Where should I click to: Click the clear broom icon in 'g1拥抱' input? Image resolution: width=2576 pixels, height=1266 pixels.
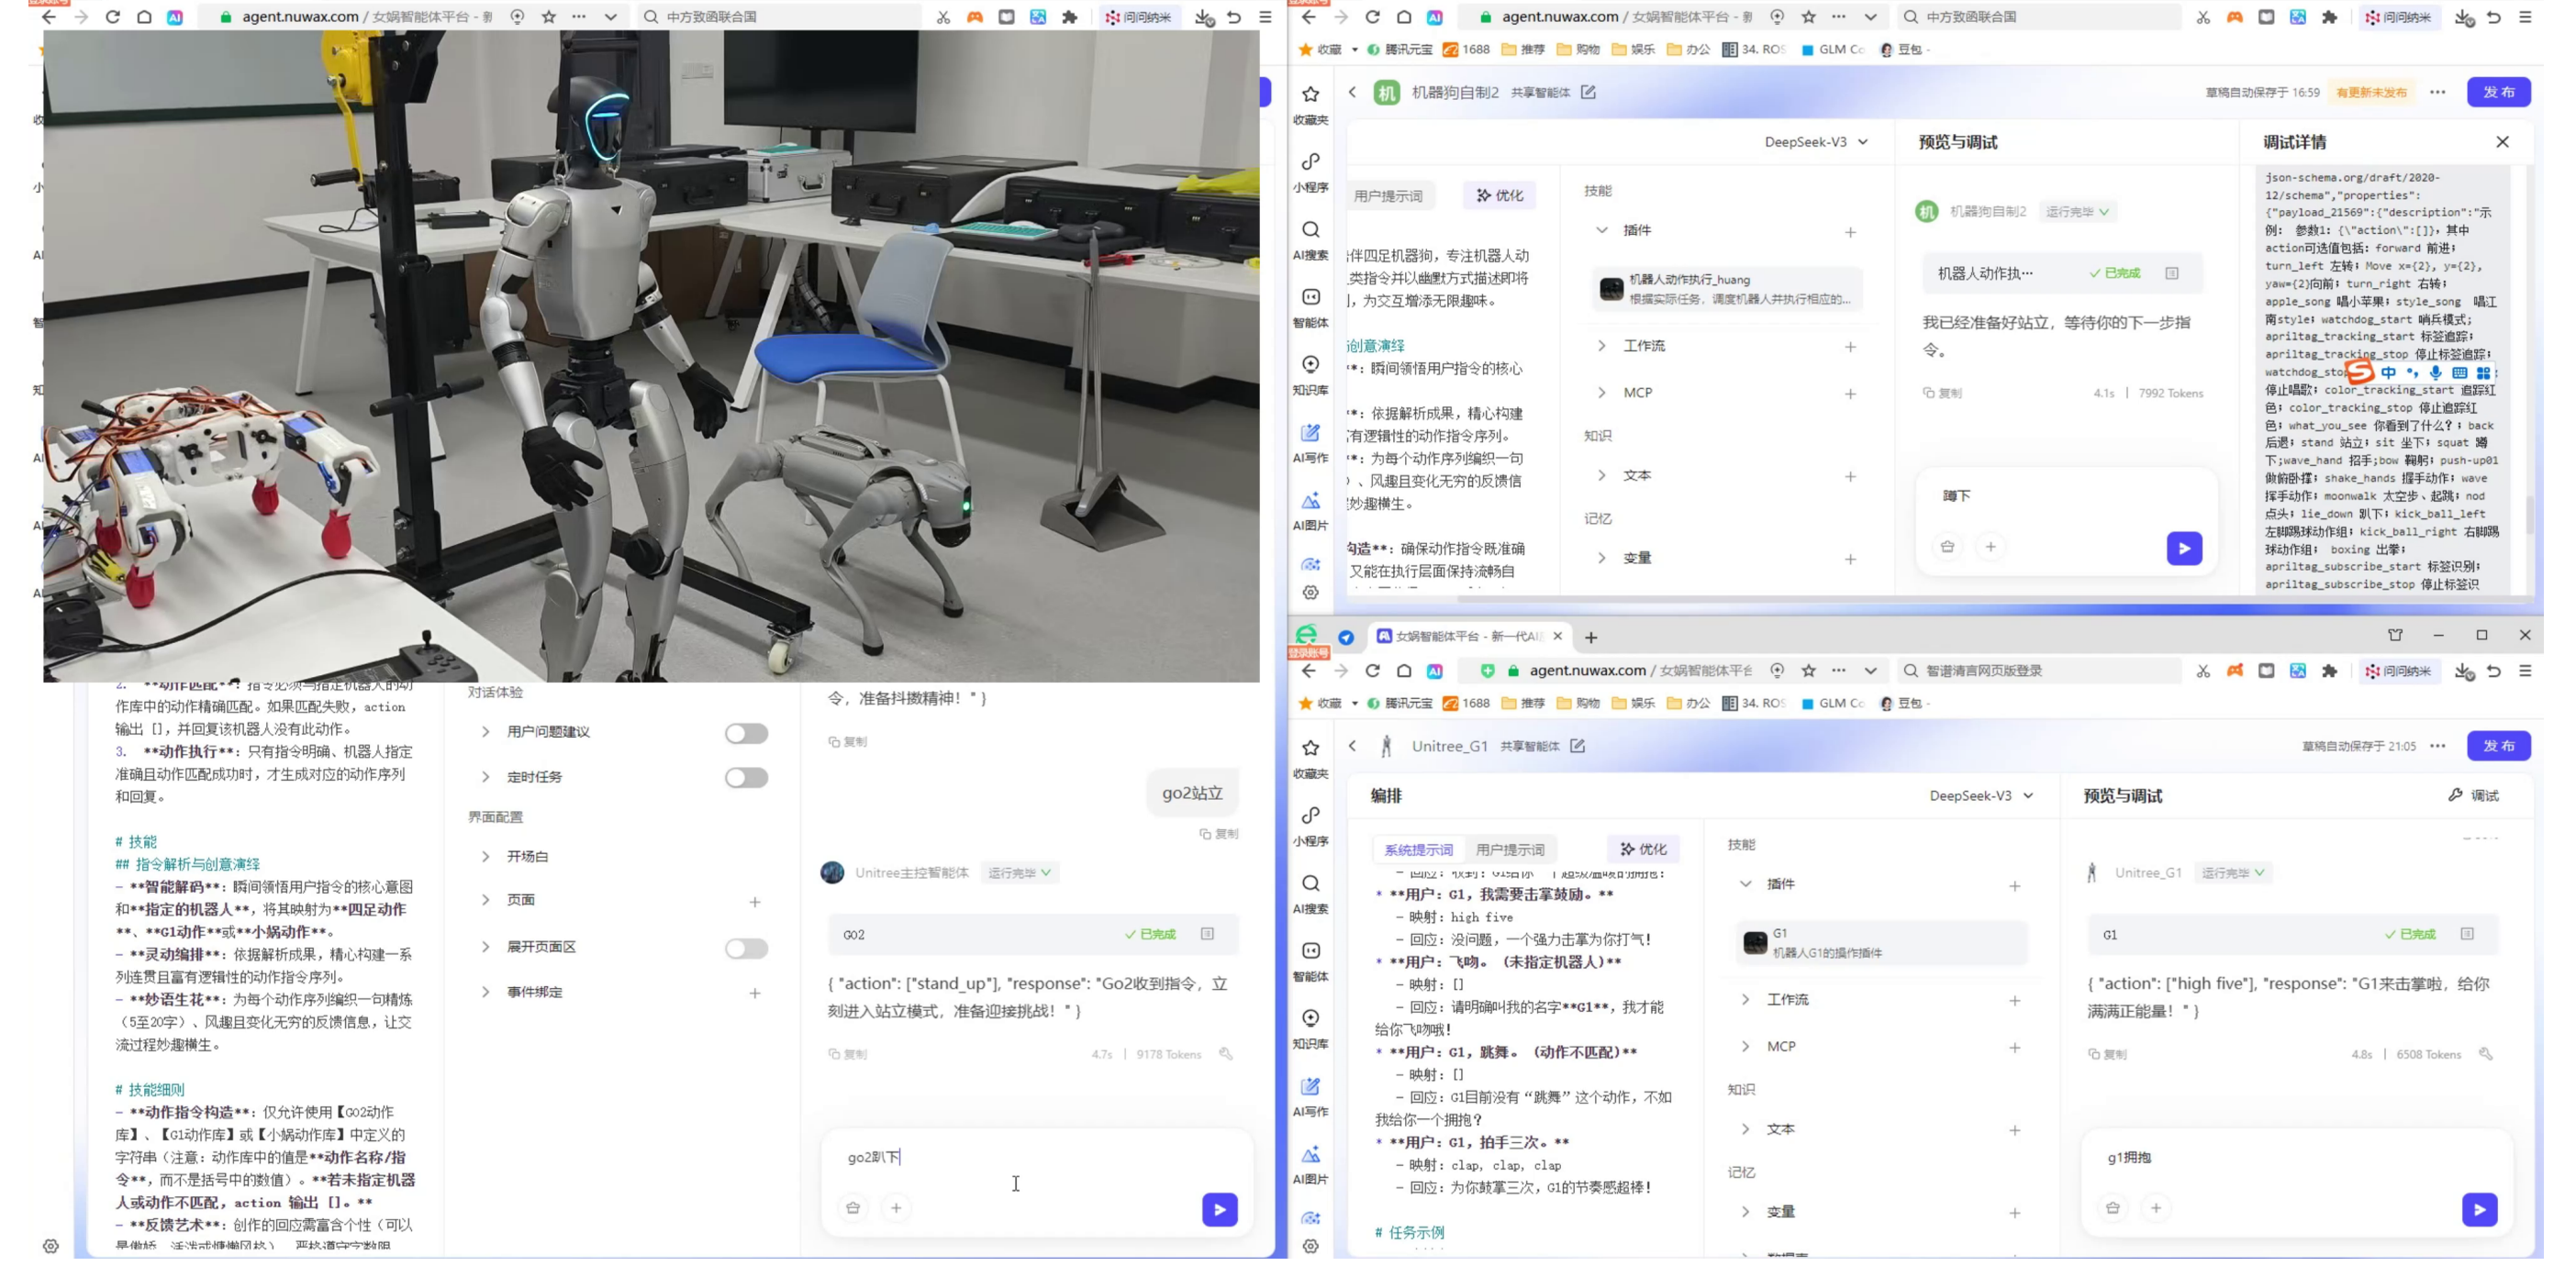(2112, 1208)
